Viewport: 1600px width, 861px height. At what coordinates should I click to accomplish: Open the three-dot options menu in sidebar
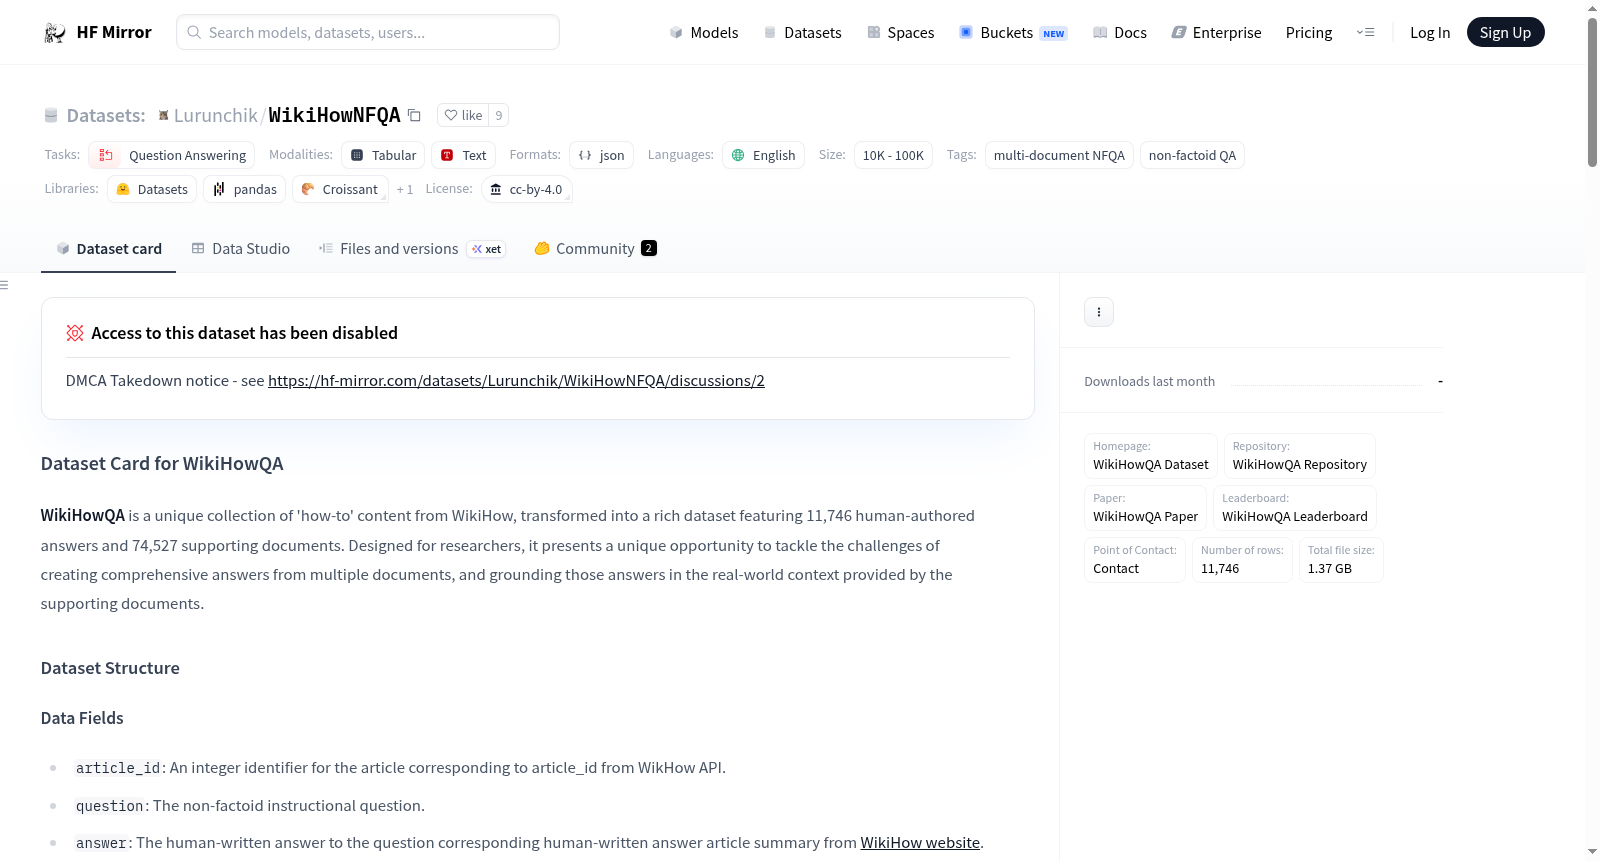(x=1099, y=312)
